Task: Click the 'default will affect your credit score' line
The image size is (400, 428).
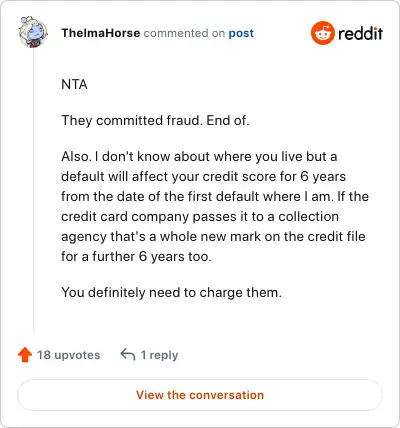Action: click(203, 177)
